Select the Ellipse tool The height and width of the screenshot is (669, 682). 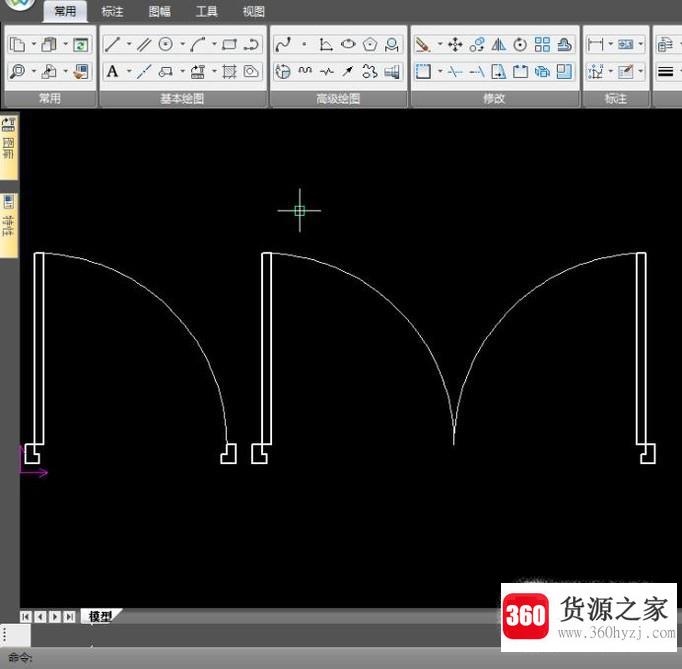[348, 44]
